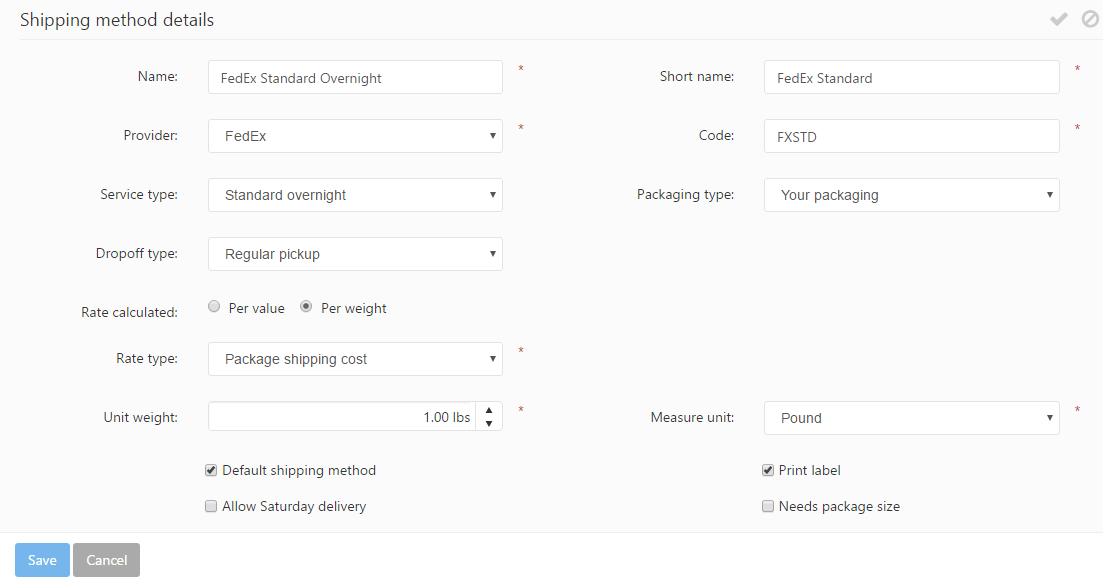This screenshot has height=586, width=1103.
Task: Increase unit weight with up arrow
Action: [488, 410]
